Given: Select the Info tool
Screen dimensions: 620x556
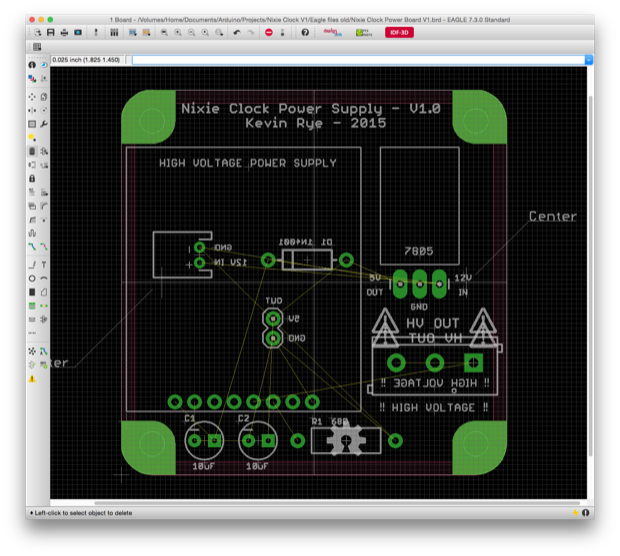Looking at the screenshot, I should pyautogui.click(x=32, y=65).
